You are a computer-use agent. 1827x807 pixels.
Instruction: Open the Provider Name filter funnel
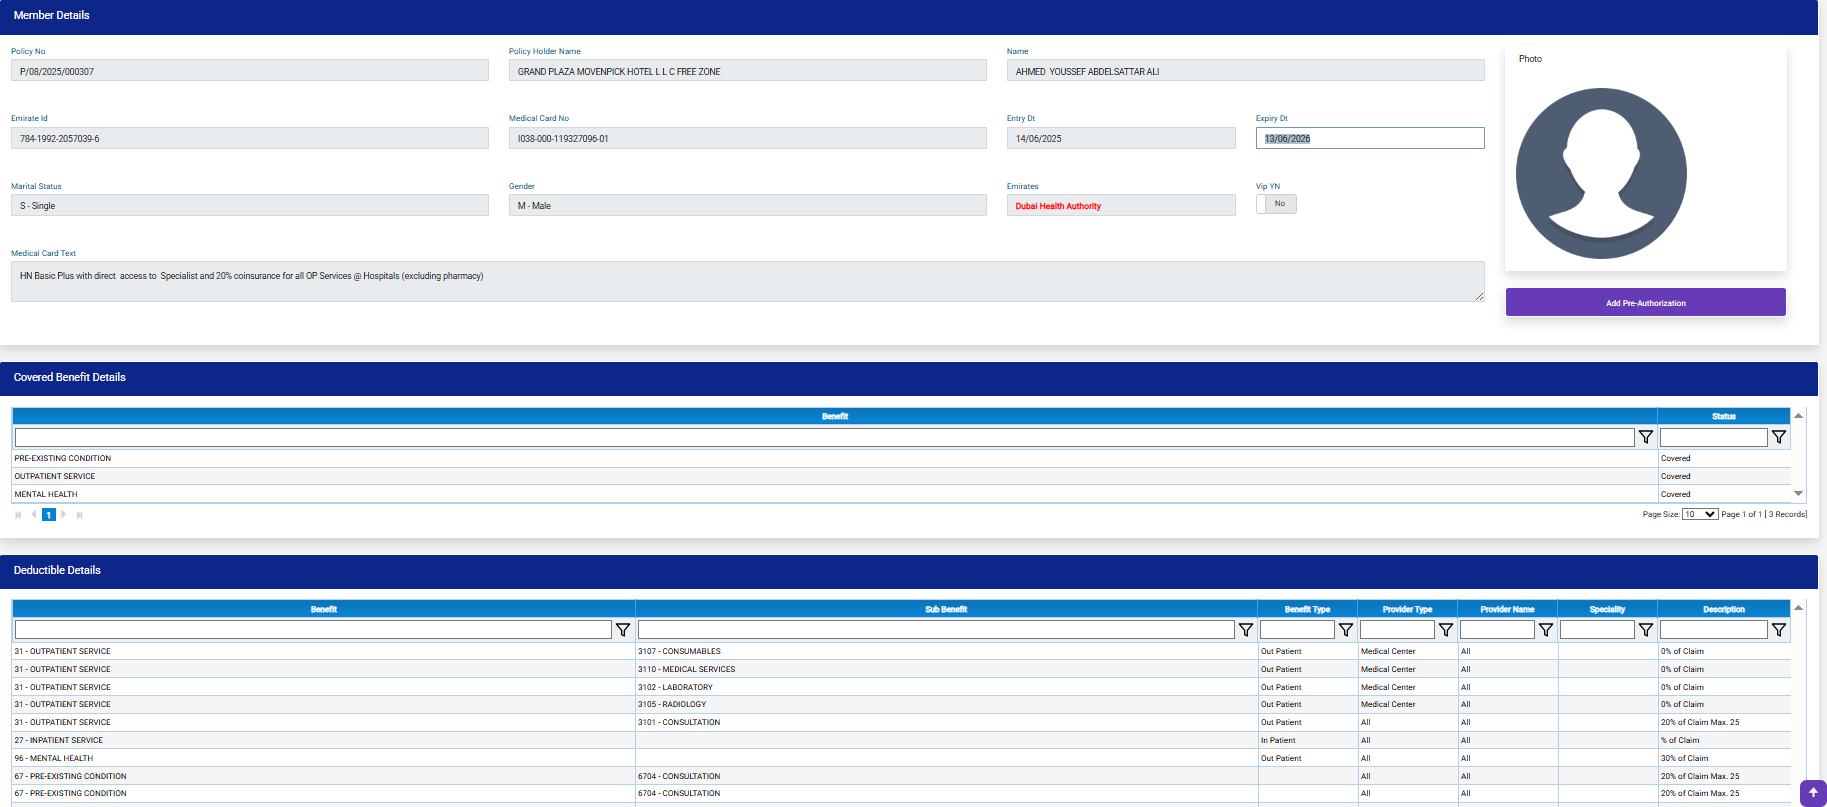(x=1545, y=630)
